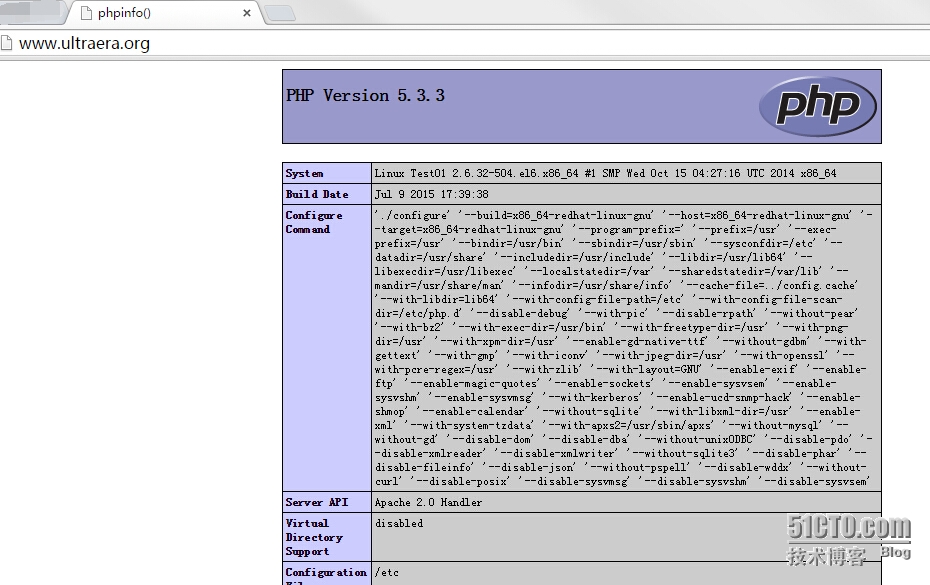Click the page icon beside the URL
930x585 pixels.
pyautogui.click(x=7, y=43)
